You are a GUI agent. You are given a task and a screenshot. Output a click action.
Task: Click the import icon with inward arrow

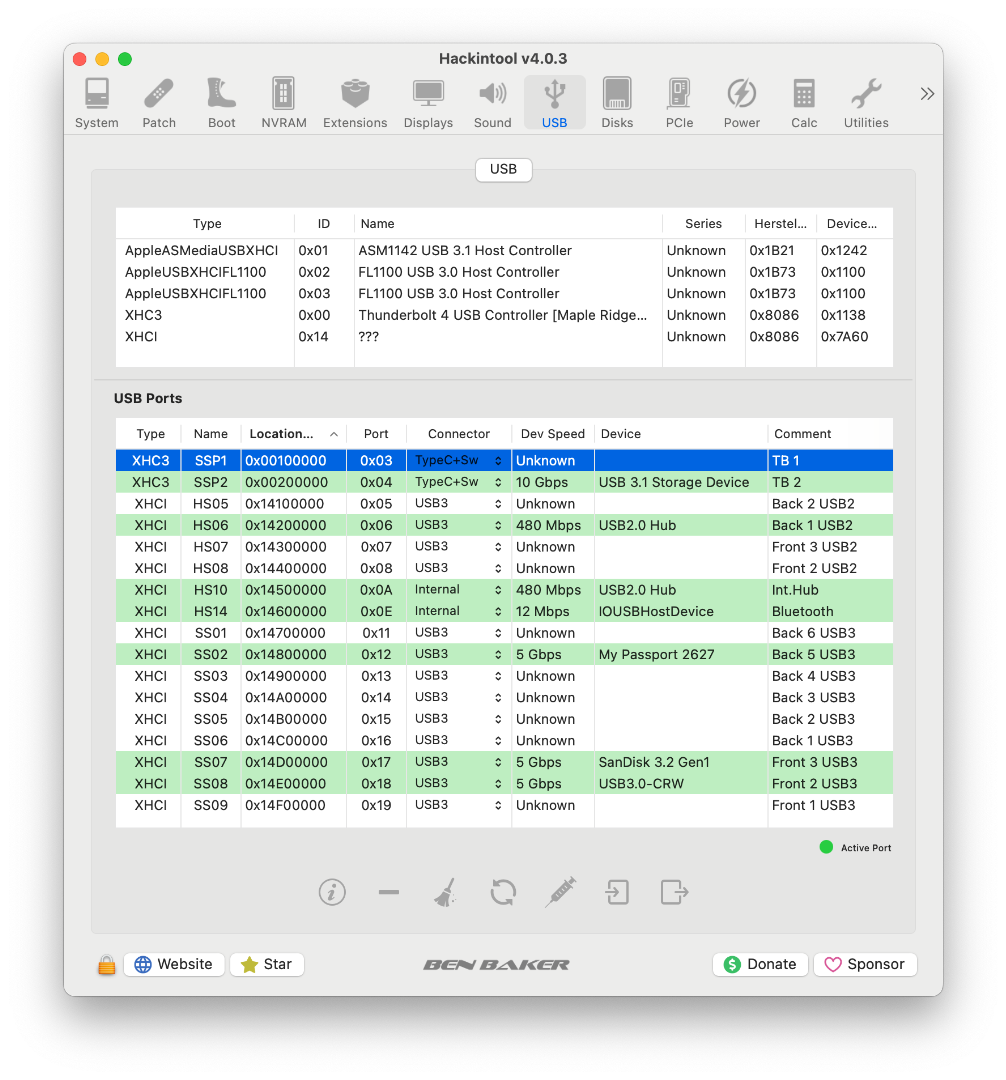(x=617, y=892)
